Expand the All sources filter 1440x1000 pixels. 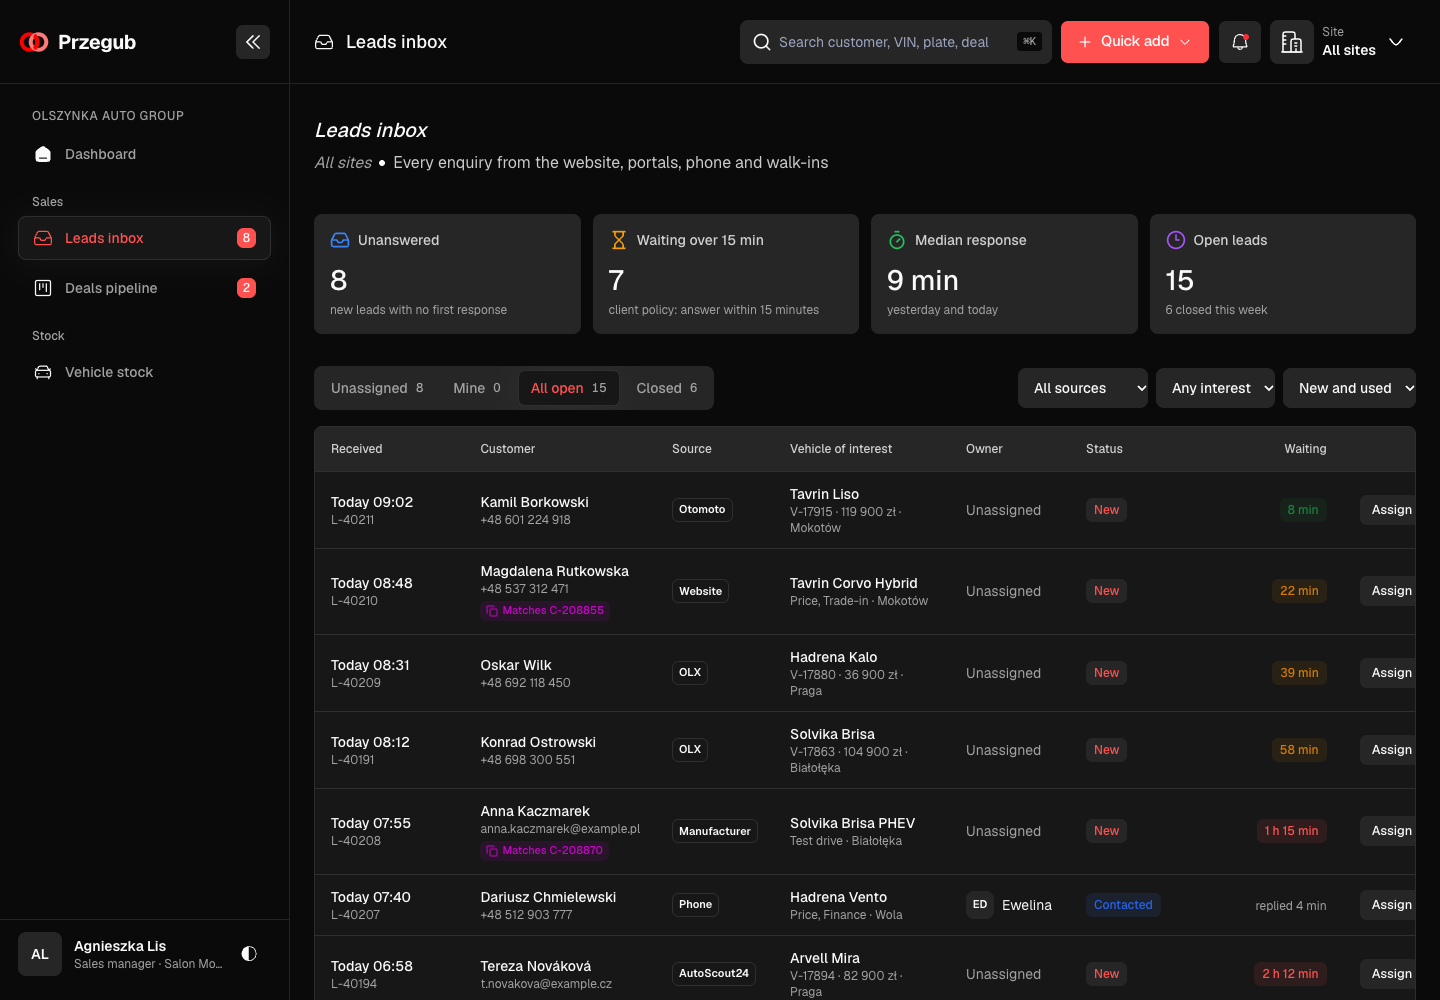coord(1083,388)
